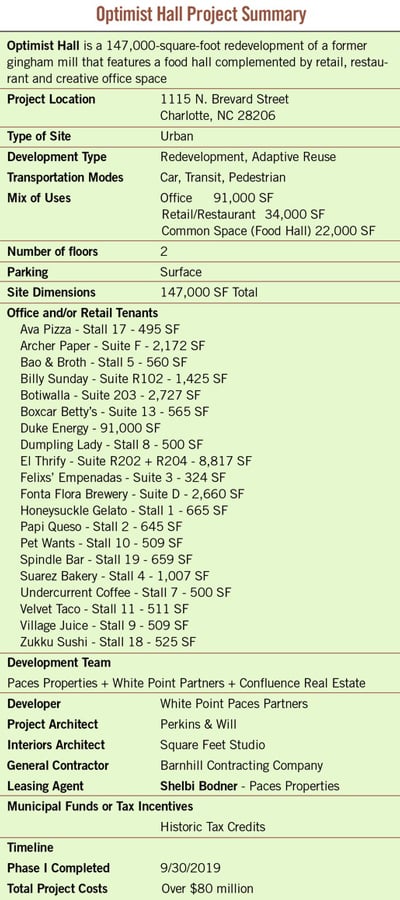Click the Optimist Hall Project Summary title
Screen dimensions: 400x900
(x=200, y=14)
